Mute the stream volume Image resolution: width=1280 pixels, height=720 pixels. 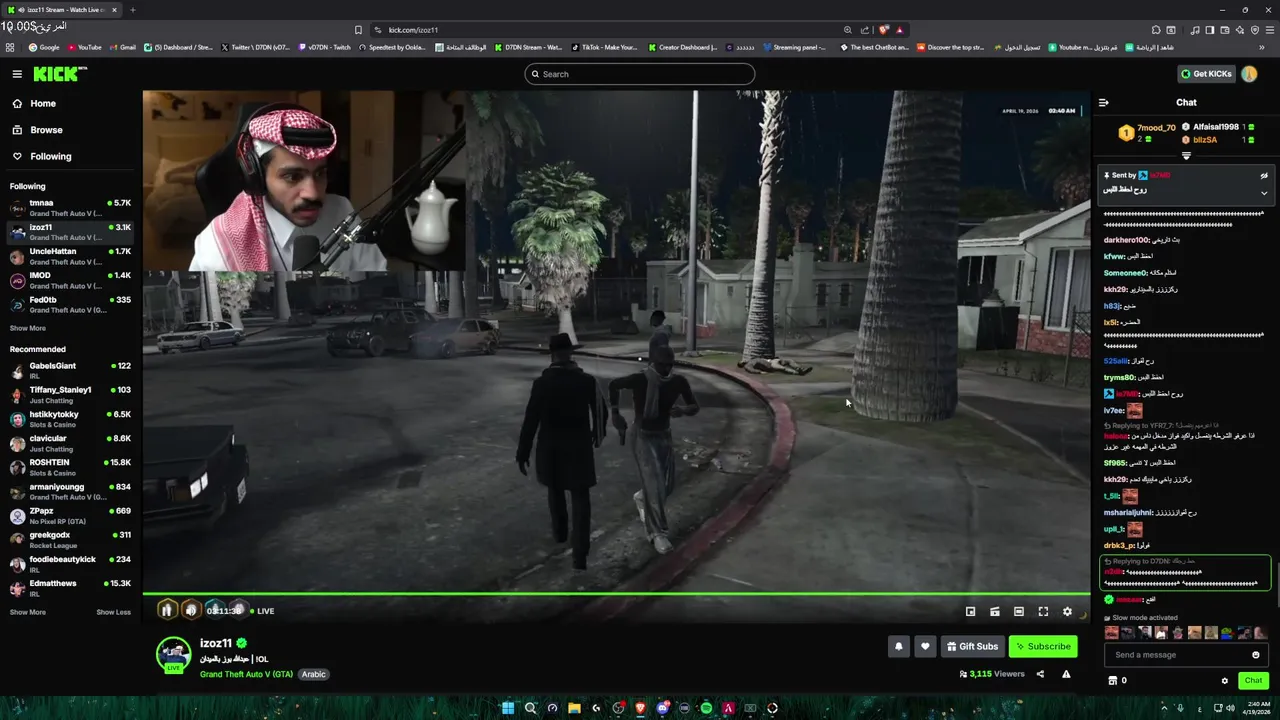[x=191, y=610]
